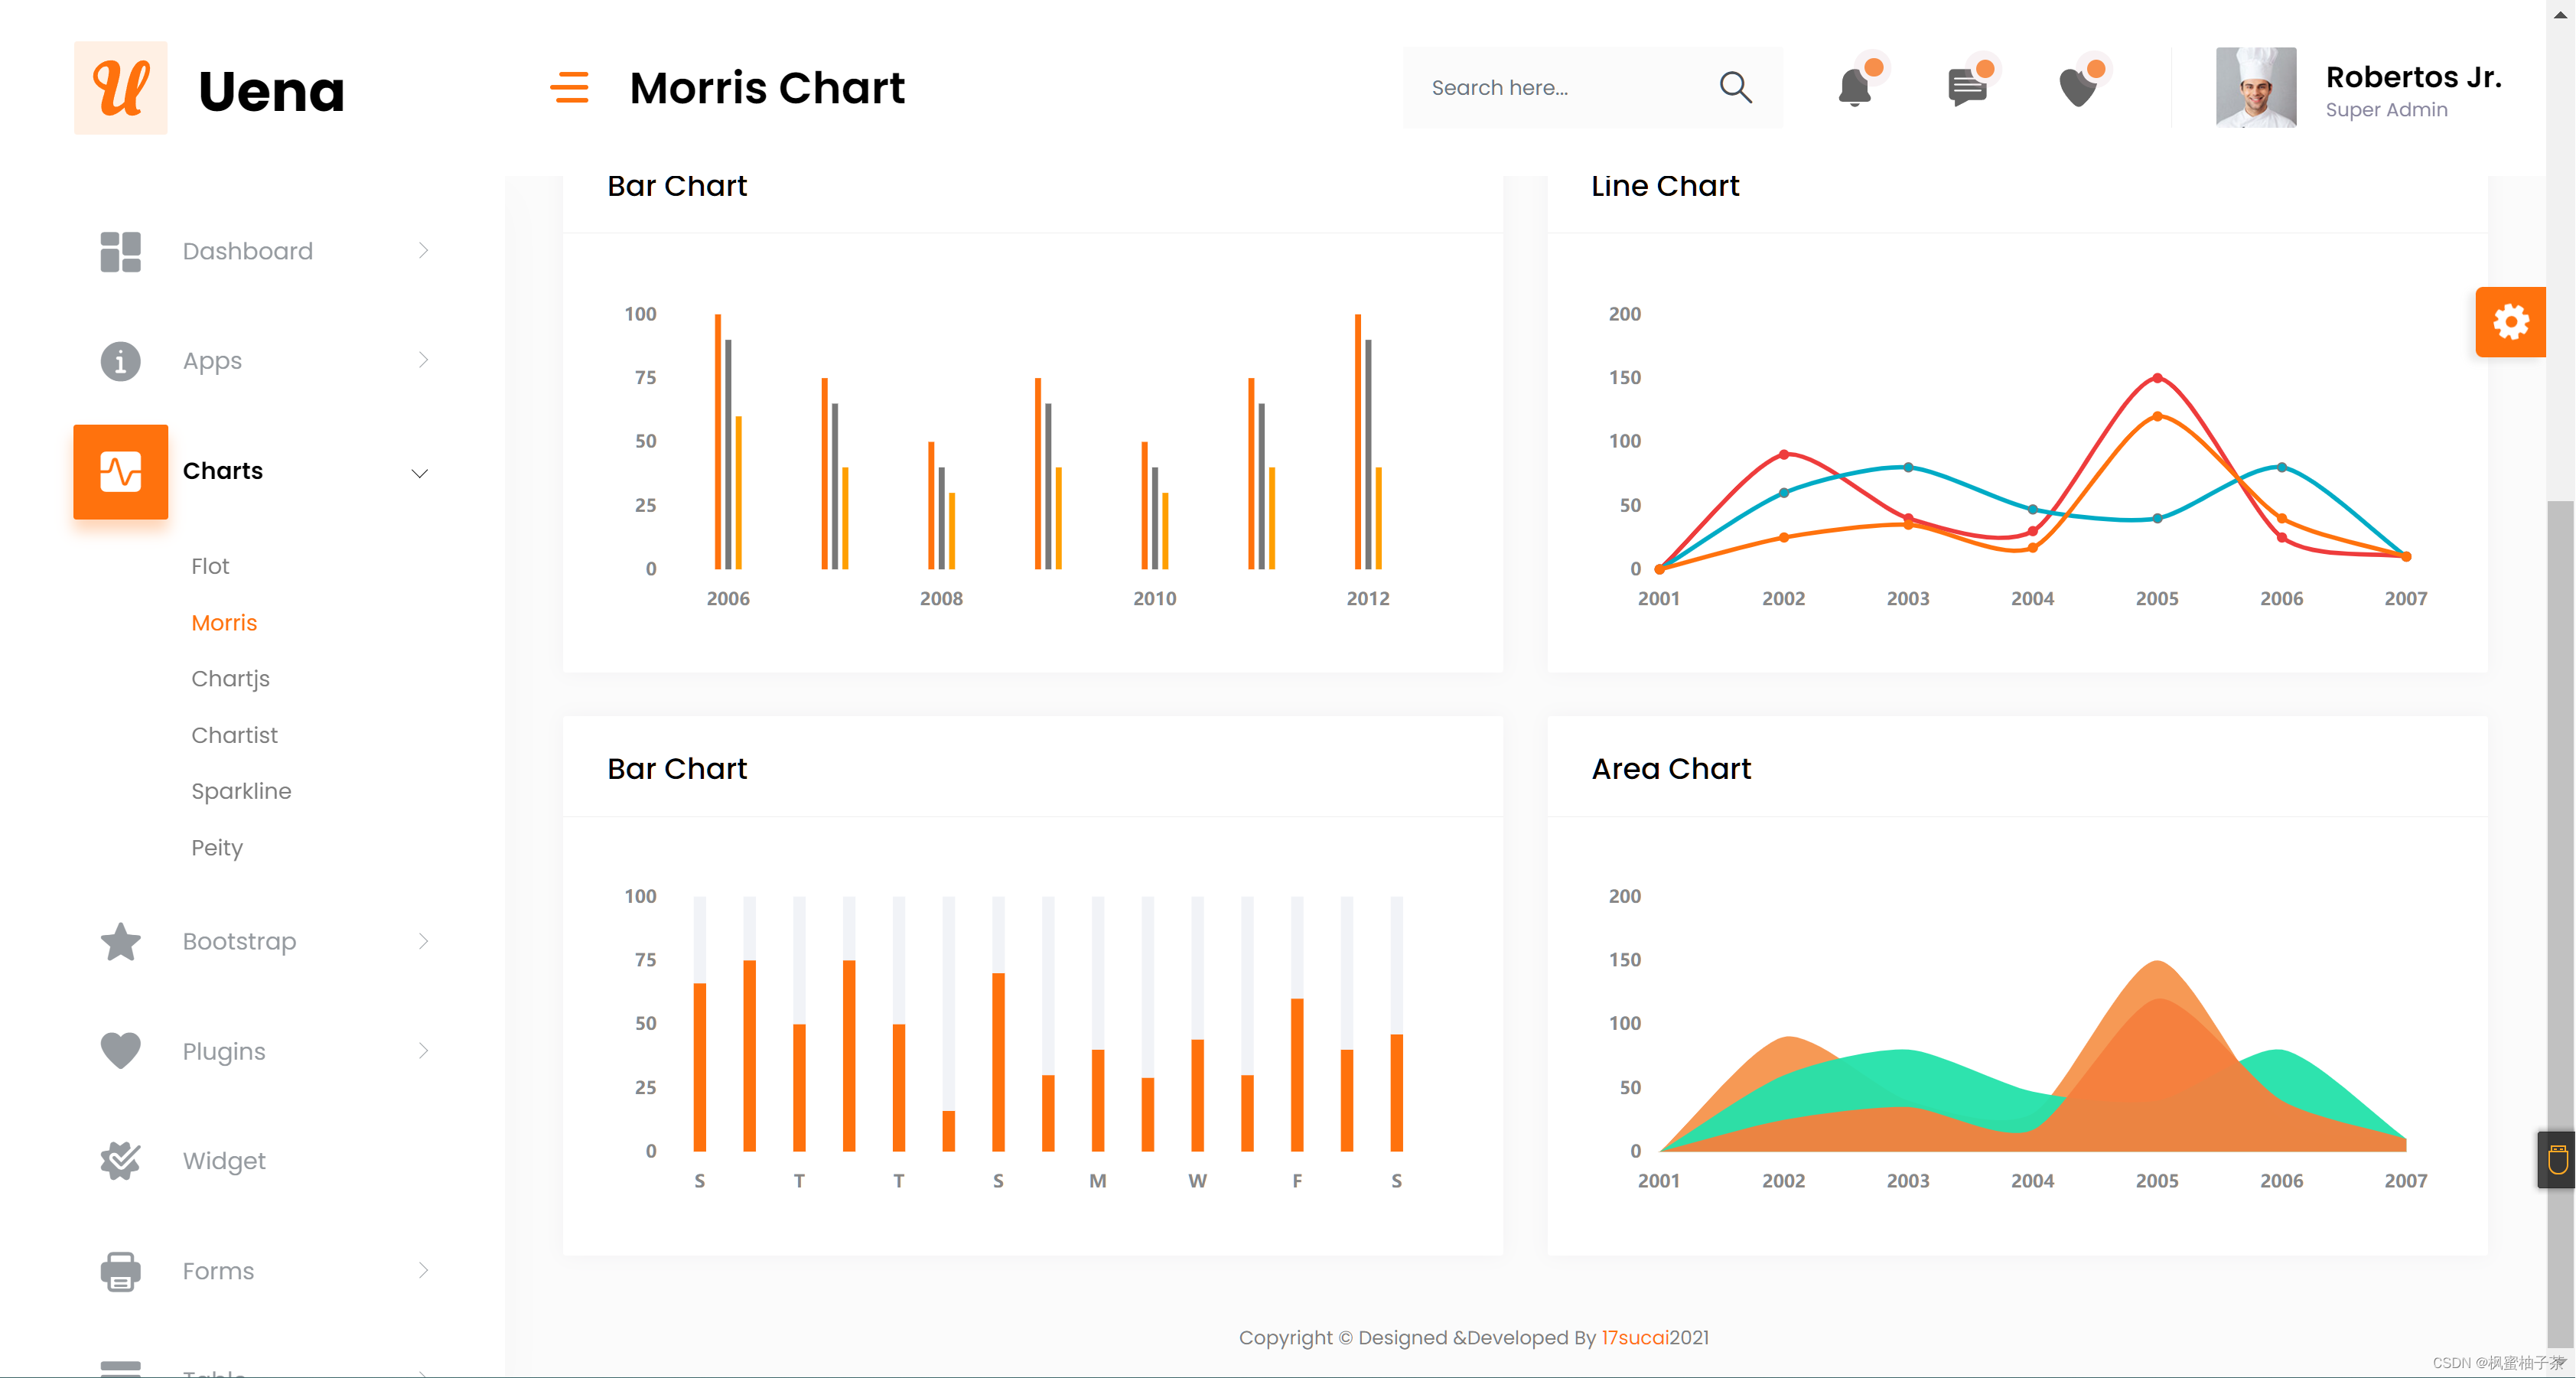The height and width of the screenshot is (1378, 2576).
Task: Click the Bootstrap star icon
Action: pos(121,940)
